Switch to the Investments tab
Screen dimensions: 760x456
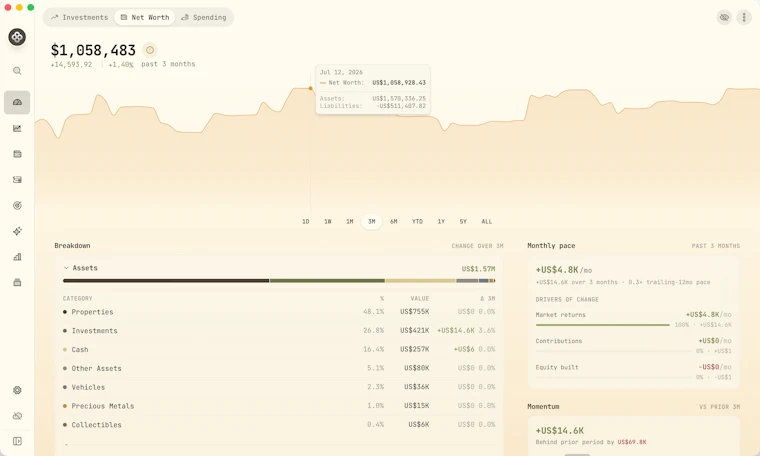pyautogui.click(x=80, y=17)
